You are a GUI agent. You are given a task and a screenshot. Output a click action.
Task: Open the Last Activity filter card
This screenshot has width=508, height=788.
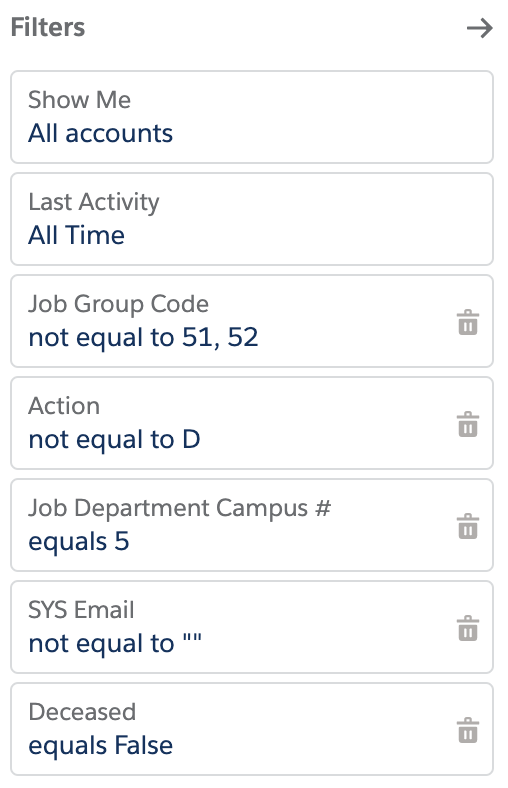252,219
